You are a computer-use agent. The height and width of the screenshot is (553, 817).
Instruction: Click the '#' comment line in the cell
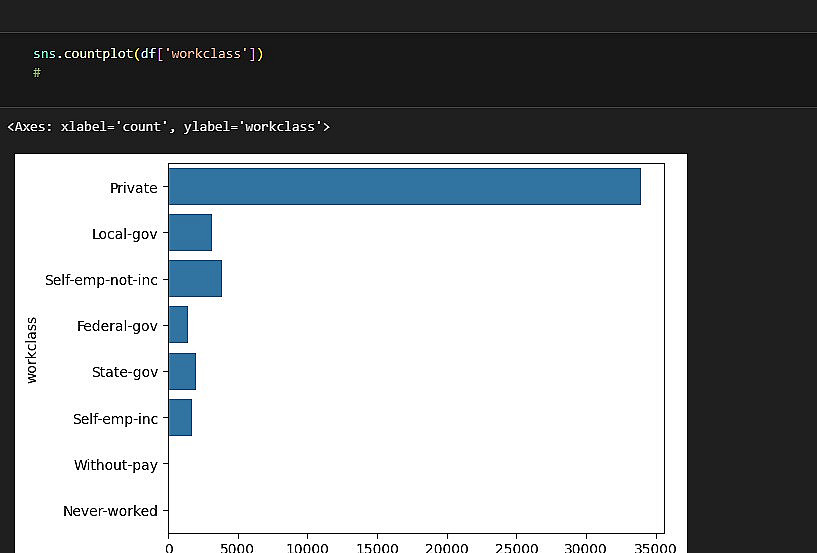37,73
